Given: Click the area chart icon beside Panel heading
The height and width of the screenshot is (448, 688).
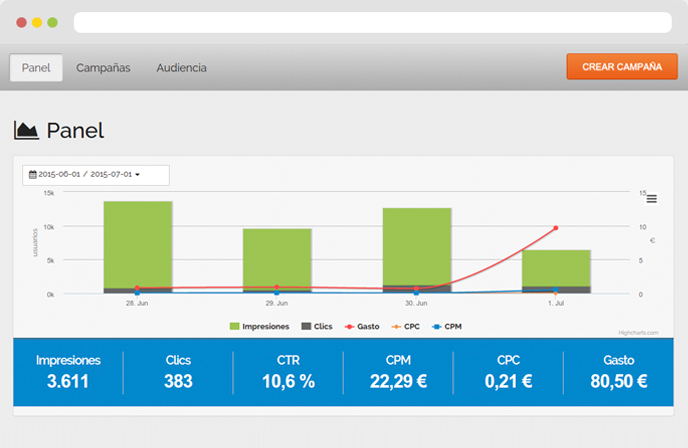Looking at the screenshot, I should (26, 130).
